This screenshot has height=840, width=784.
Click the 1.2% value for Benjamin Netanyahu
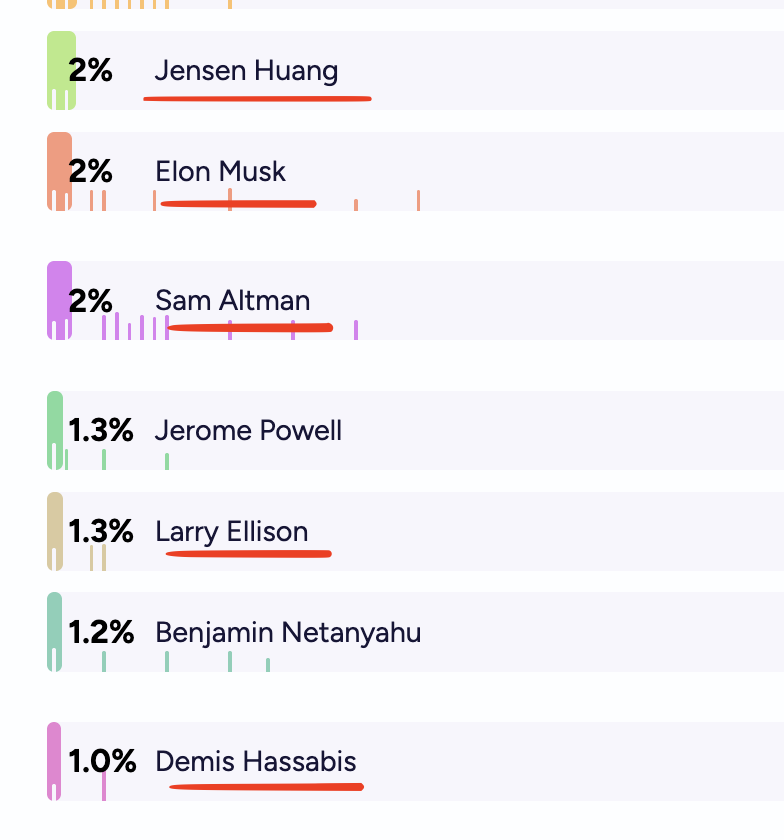pos(101,632)
